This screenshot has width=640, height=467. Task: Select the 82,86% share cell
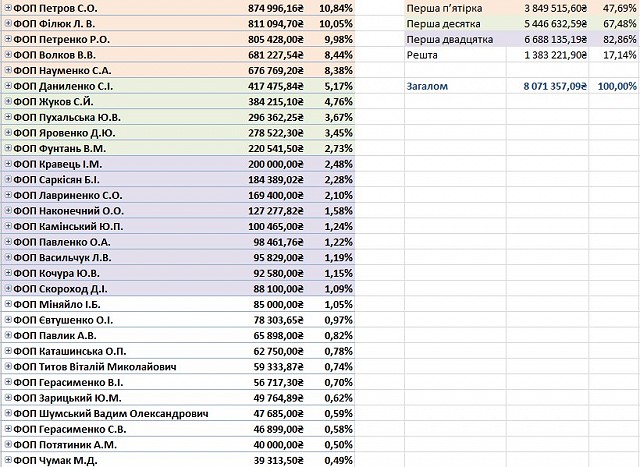[618, 39]
